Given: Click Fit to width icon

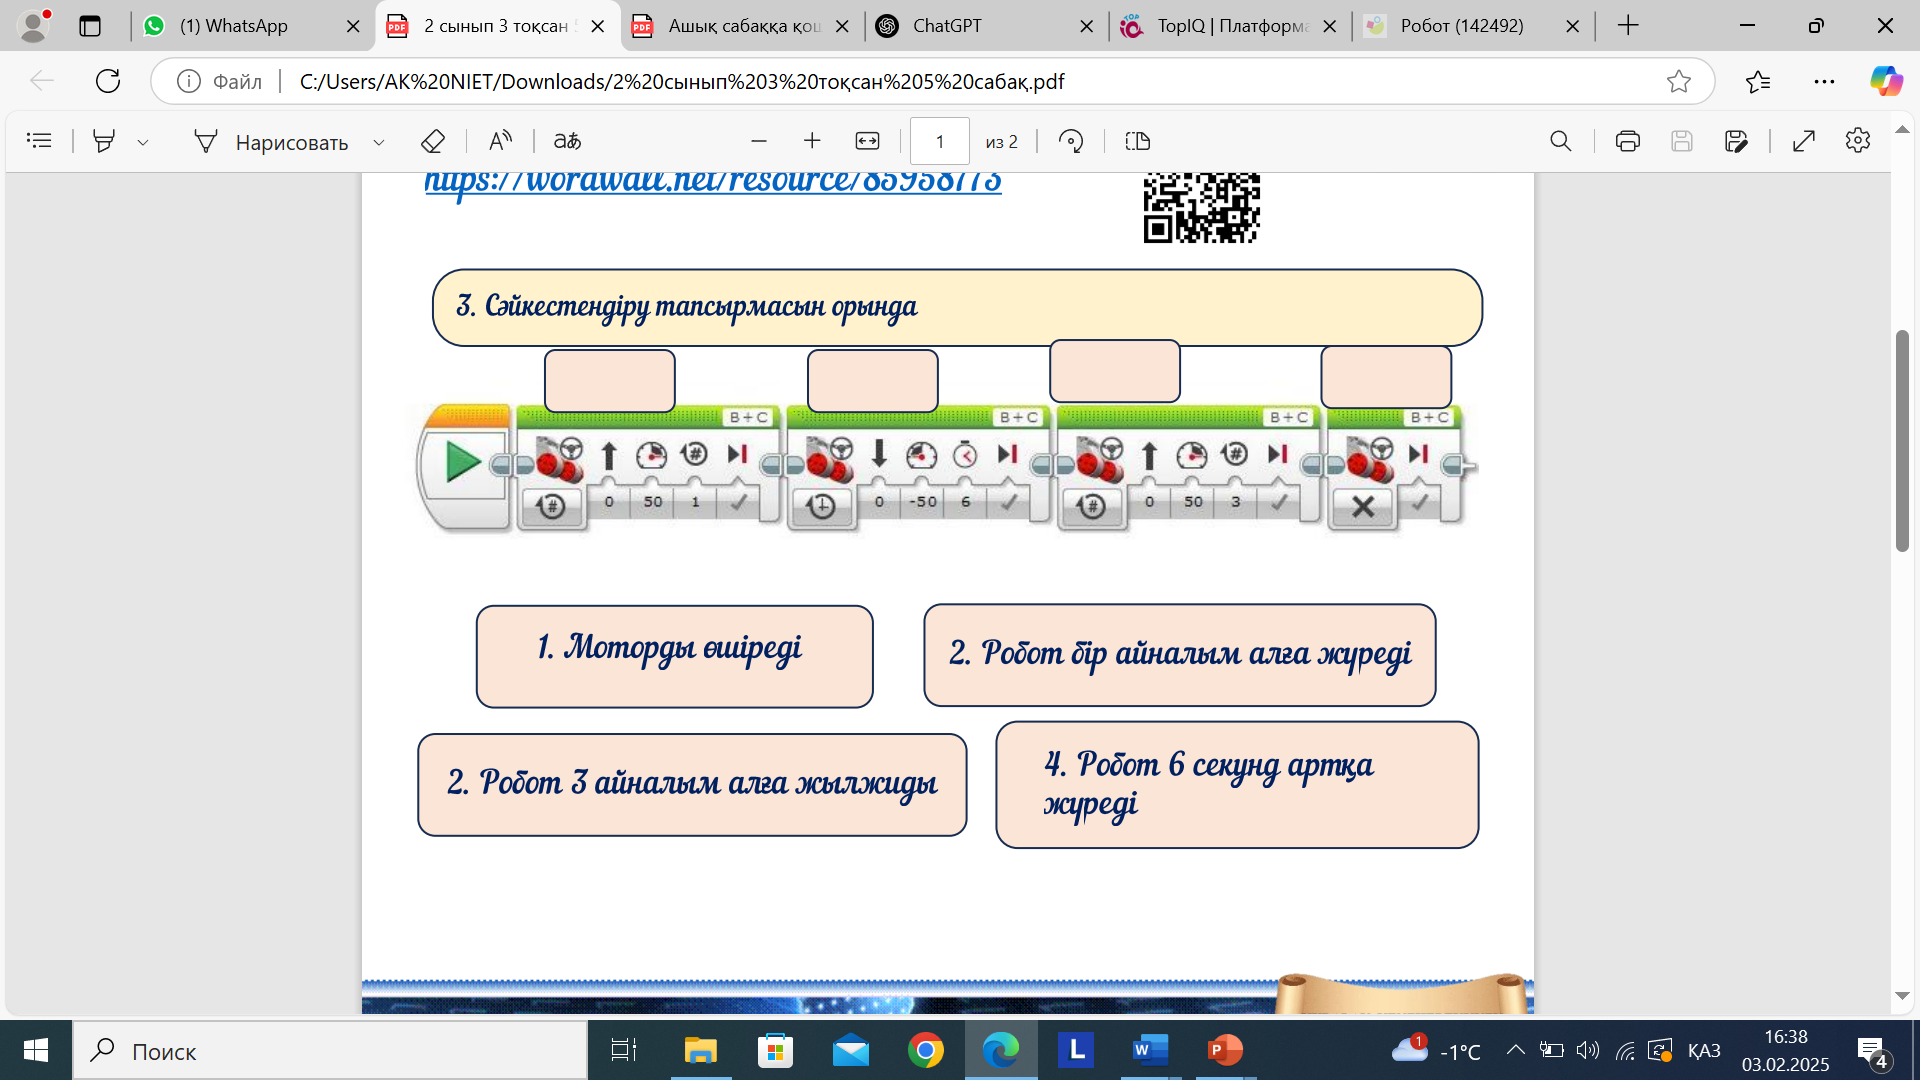Looking at the screenshot, I should [x=867, y=141].
